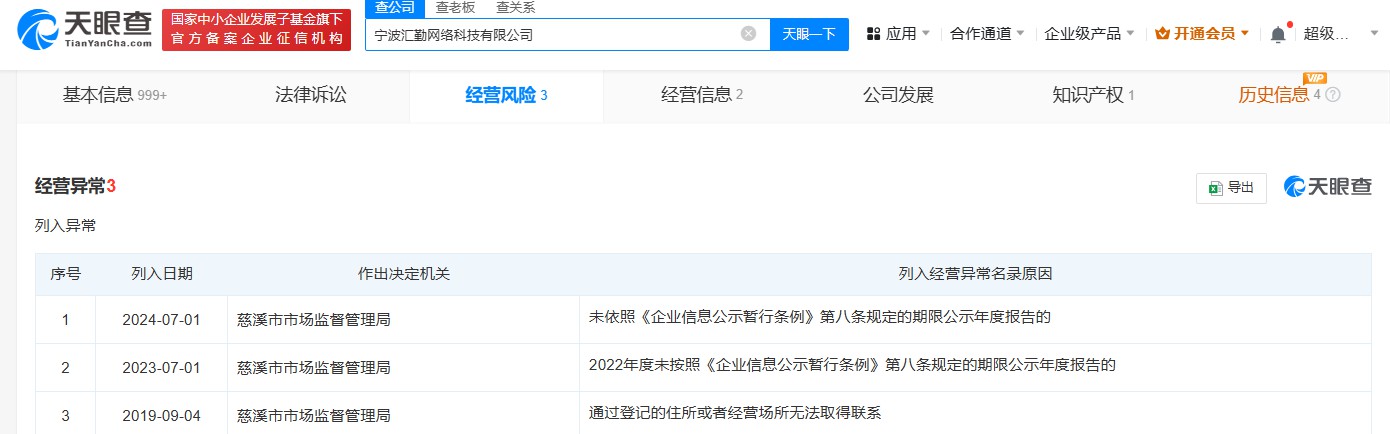1390x434 pixels.
Task: Switch to the 基本信息 tab
Action: [x=114, y=95]
